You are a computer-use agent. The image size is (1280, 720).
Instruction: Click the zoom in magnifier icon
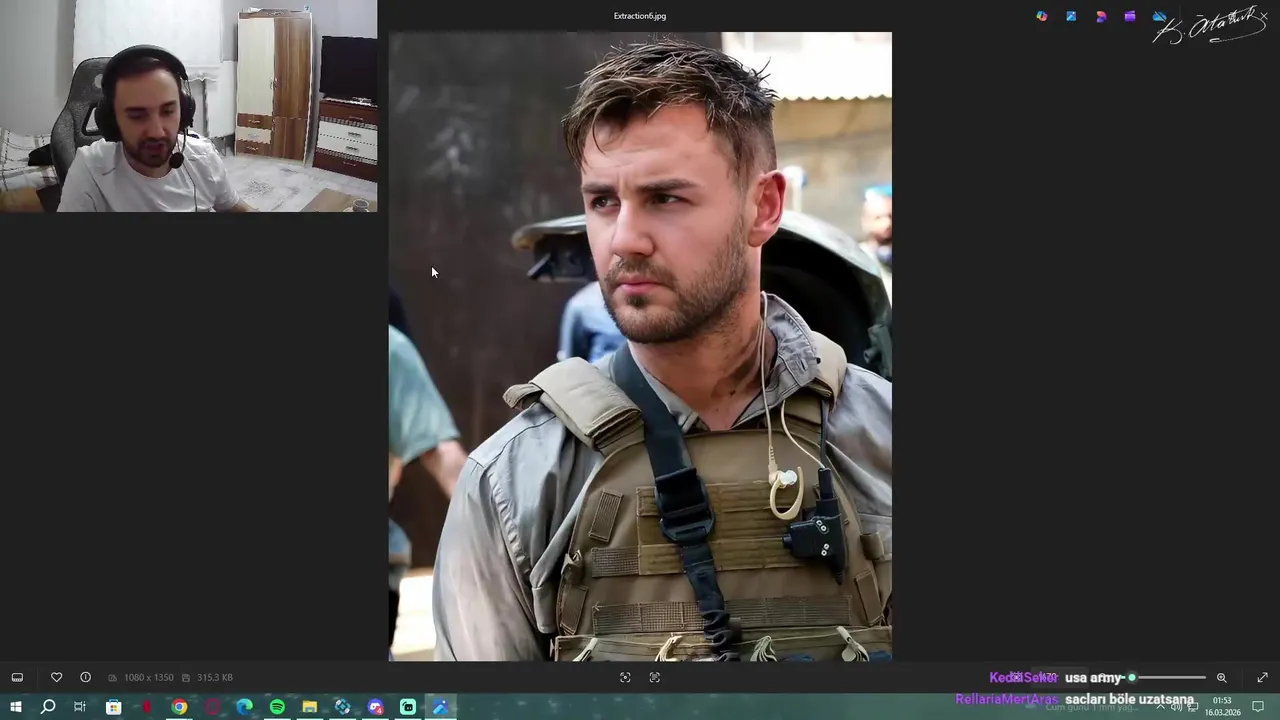(x=1221, y=678)
